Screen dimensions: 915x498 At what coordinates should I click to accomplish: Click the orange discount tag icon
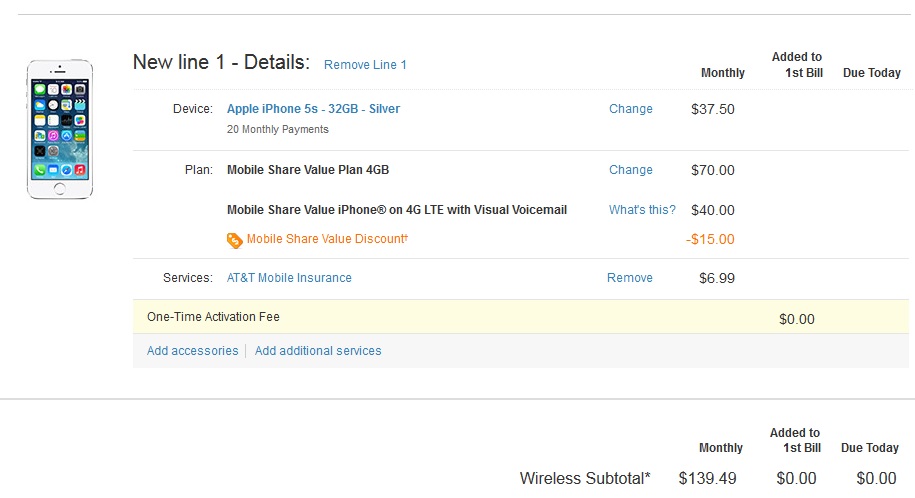[x=235, y=240]
